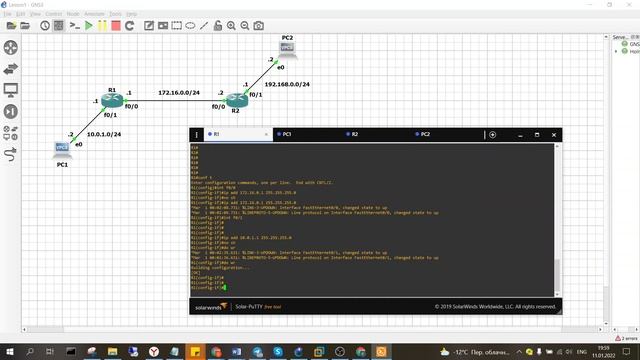Select the Add a note tool

(x=149, y=26)
